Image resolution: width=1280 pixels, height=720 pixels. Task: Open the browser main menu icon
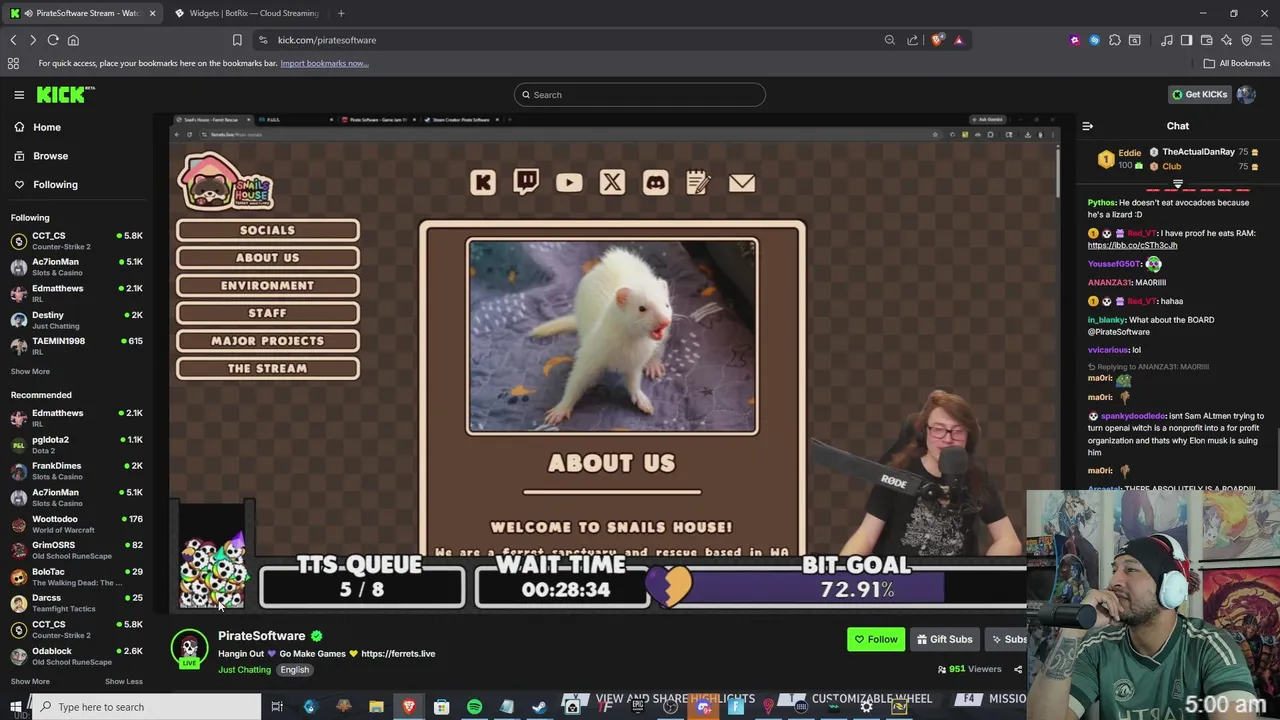click(1266, 40)
